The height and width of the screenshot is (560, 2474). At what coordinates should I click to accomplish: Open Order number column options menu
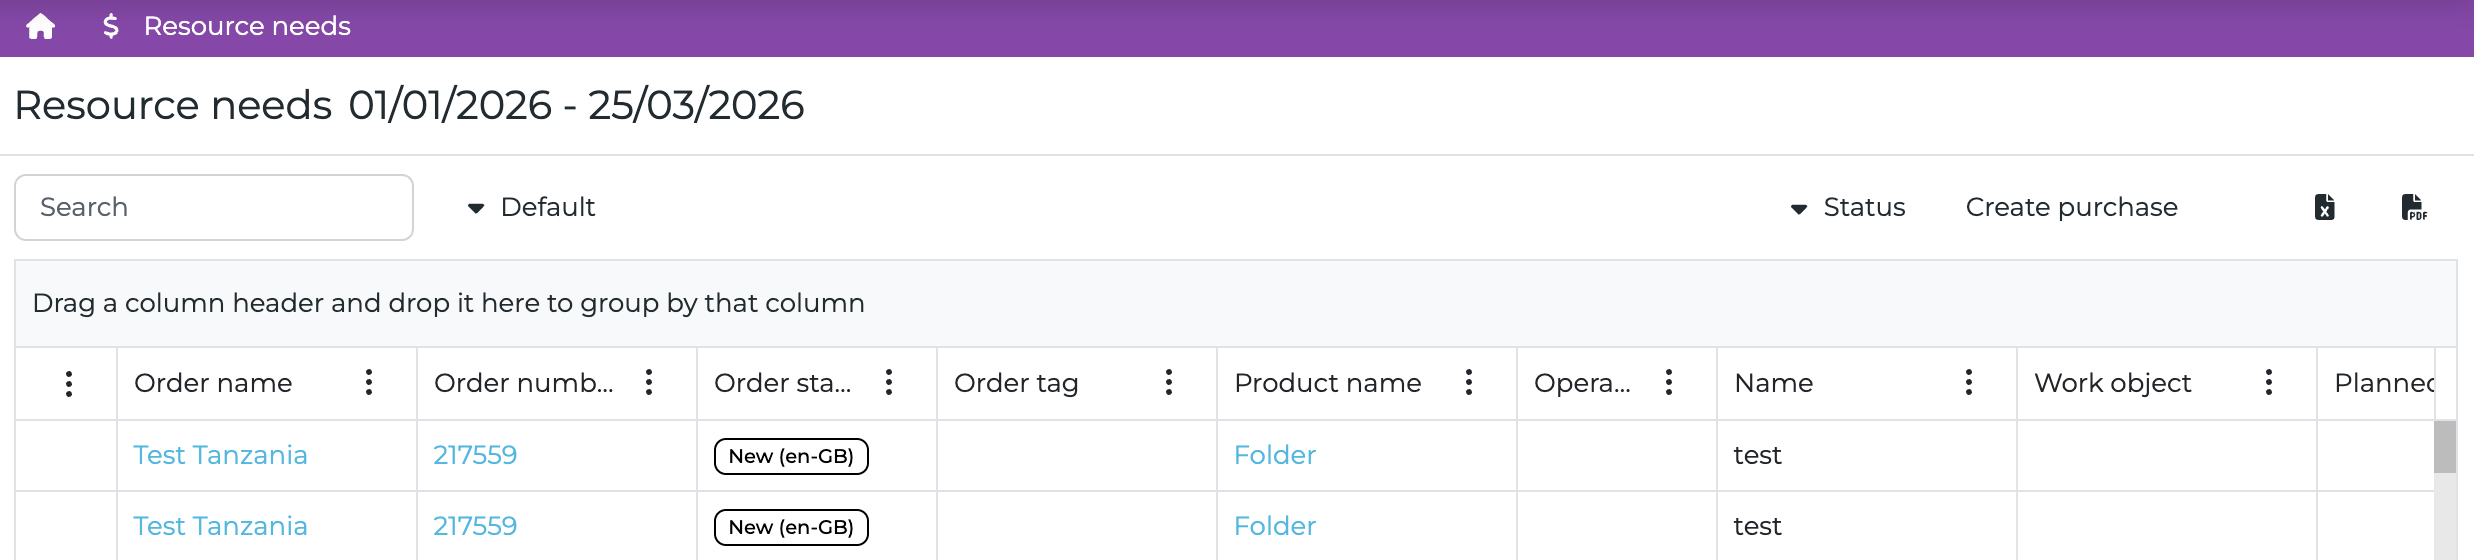(x=649, y=382)
